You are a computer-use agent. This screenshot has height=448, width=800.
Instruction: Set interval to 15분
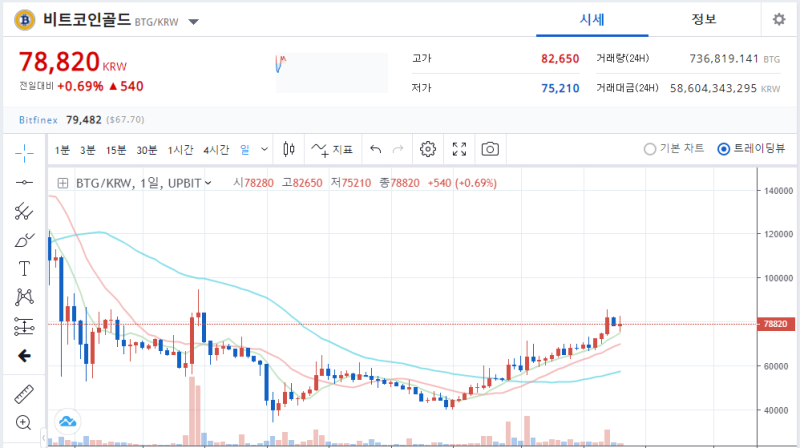coord(116,150)
